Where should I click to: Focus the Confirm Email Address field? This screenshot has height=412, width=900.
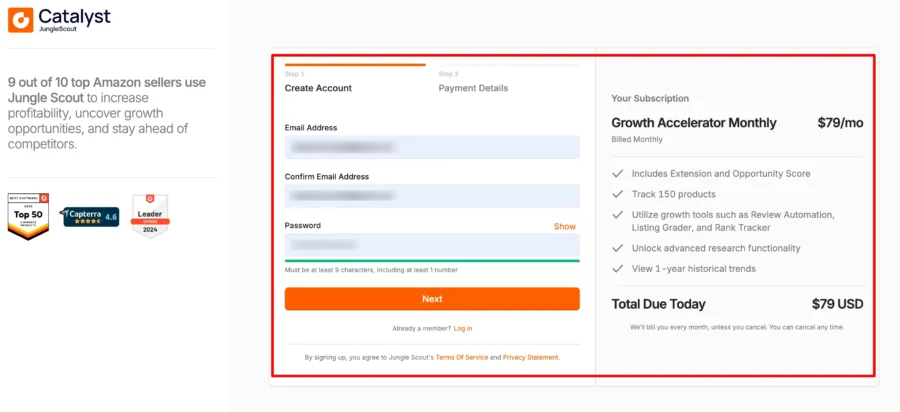(x=432, y=196)
